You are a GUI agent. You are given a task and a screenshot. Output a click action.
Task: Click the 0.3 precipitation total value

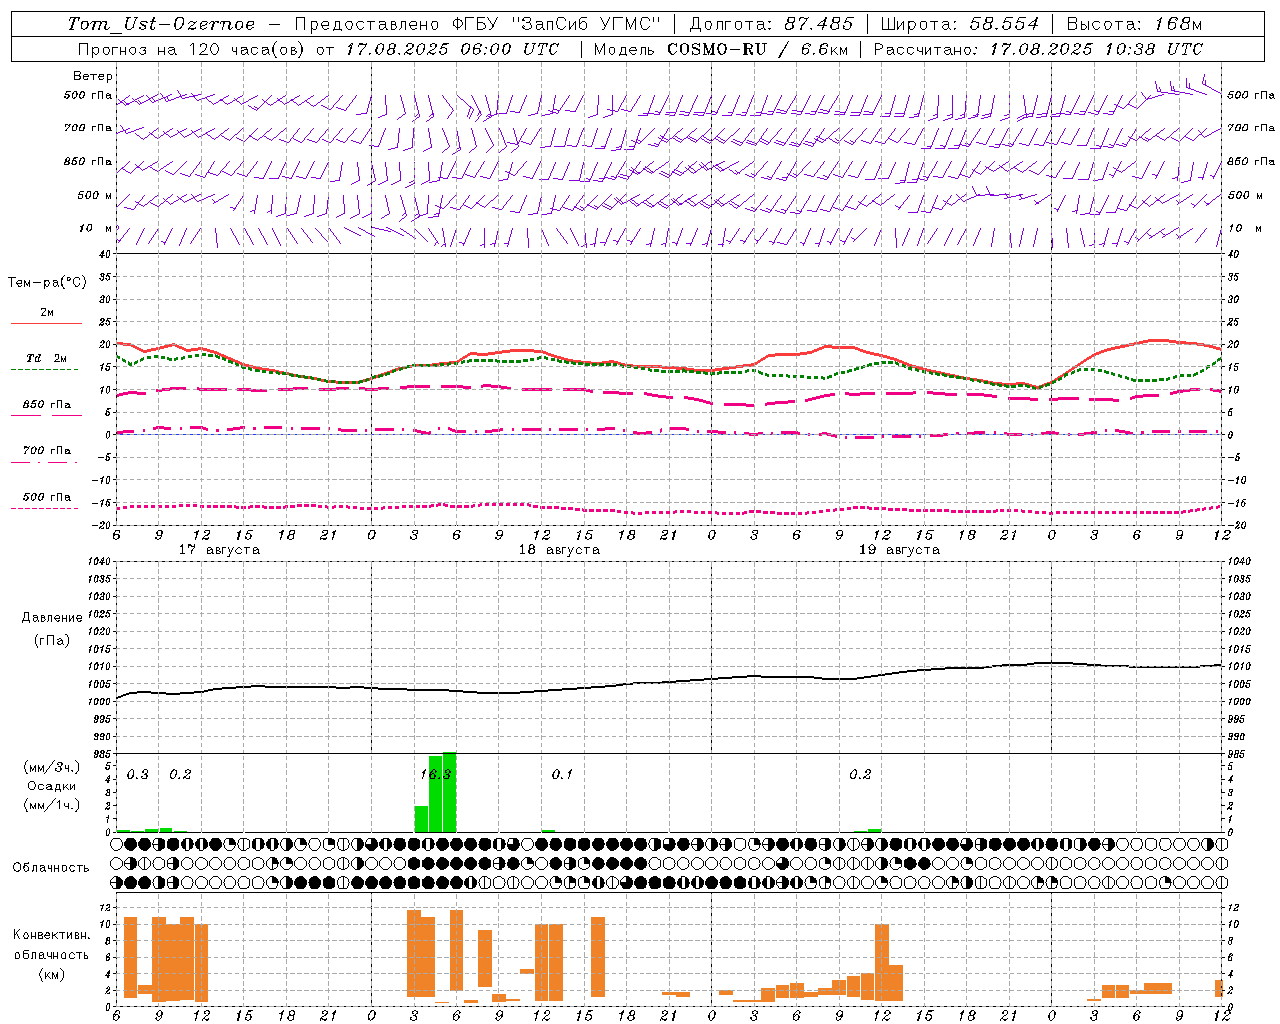[137, 774]
